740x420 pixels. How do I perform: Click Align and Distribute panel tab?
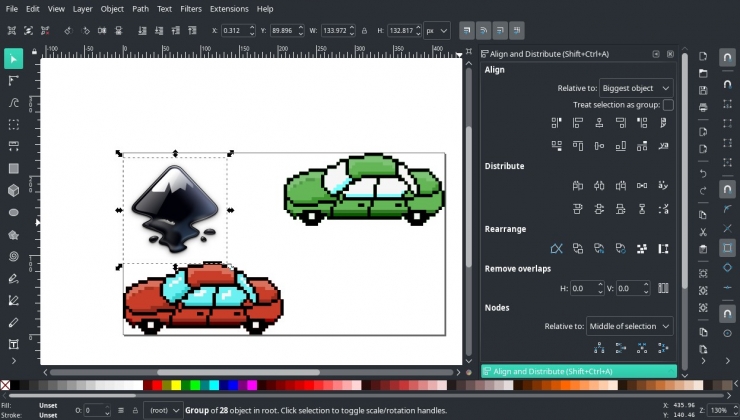(x=579, y=371)
